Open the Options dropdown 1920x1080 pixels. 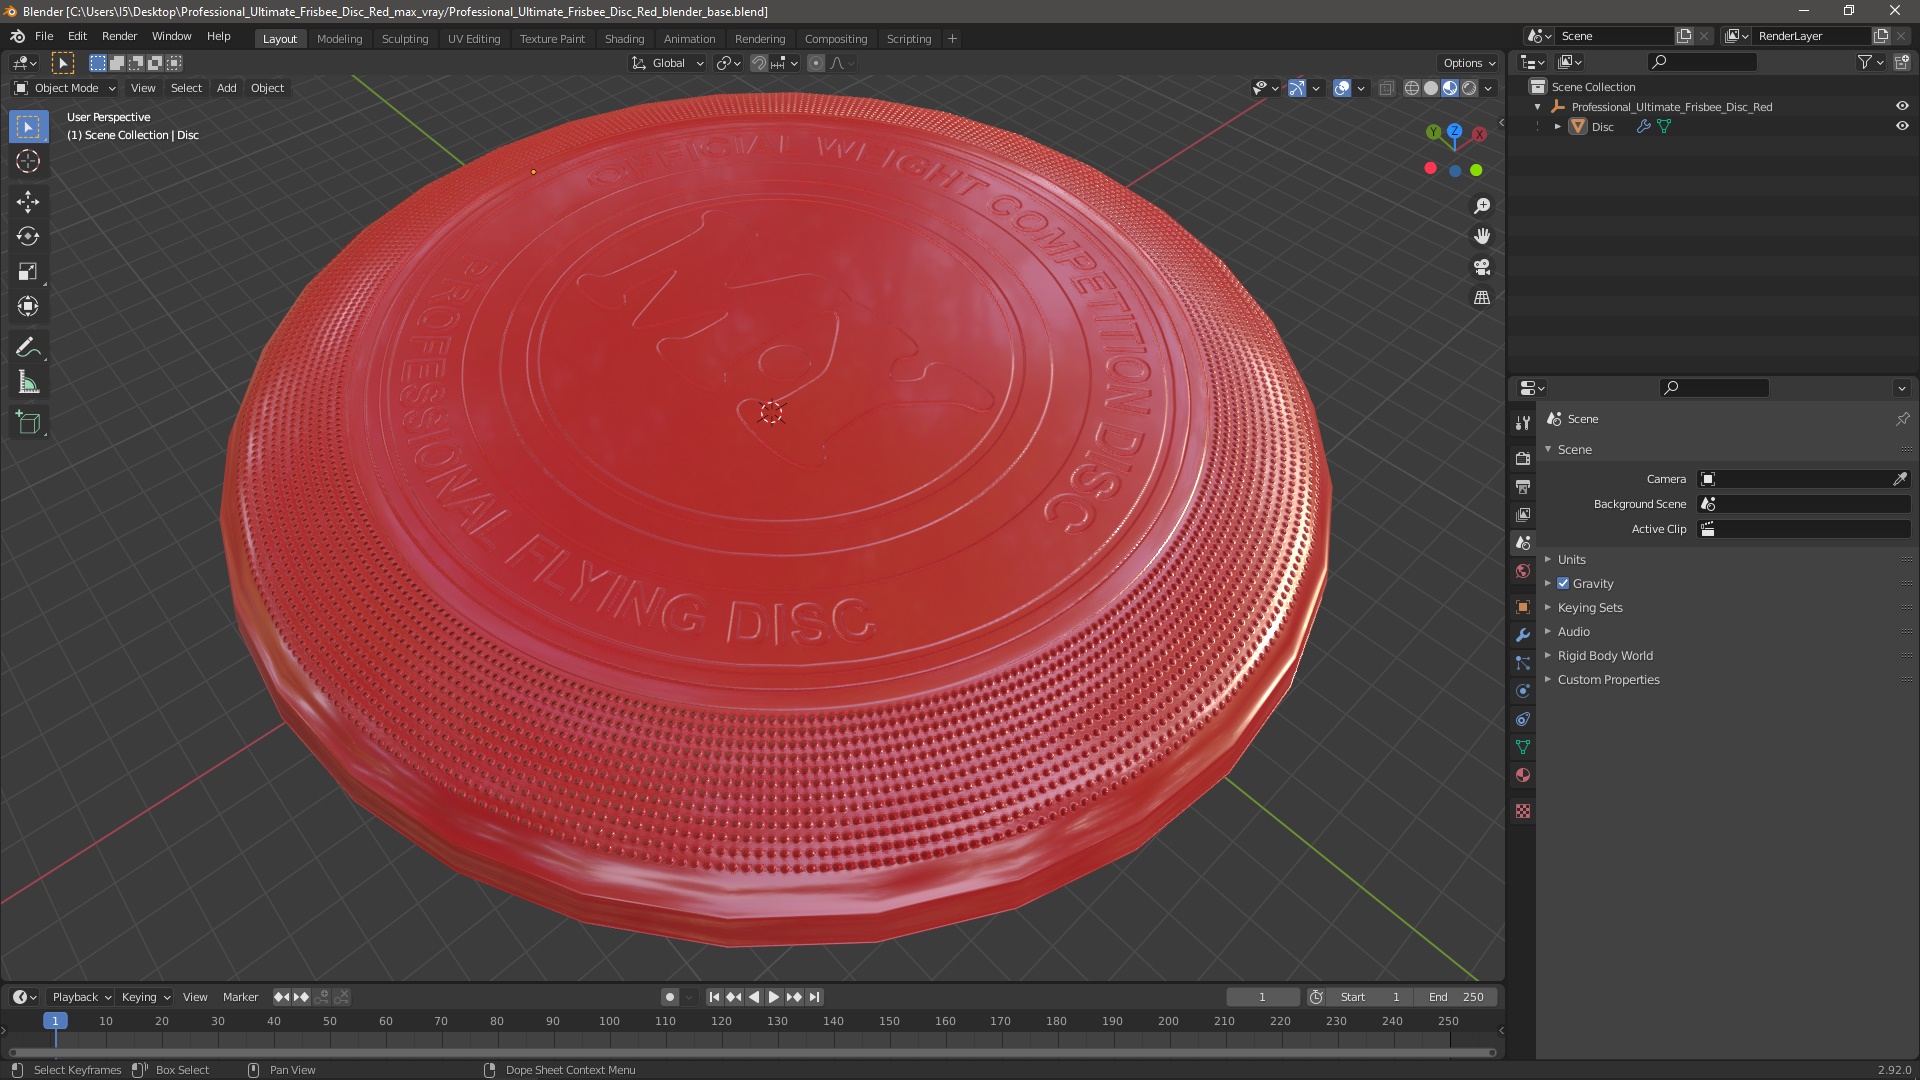point(1469,63)
